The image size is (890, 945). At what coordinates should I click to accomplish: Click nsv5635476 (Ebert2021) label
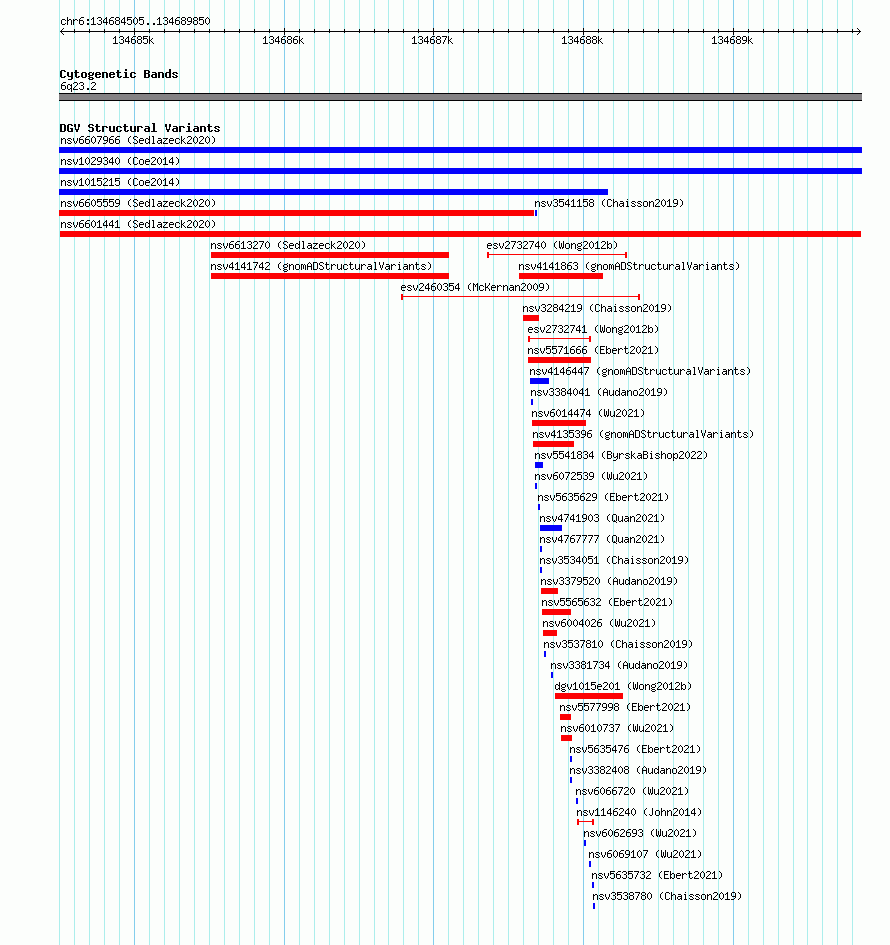coord(635,749)
